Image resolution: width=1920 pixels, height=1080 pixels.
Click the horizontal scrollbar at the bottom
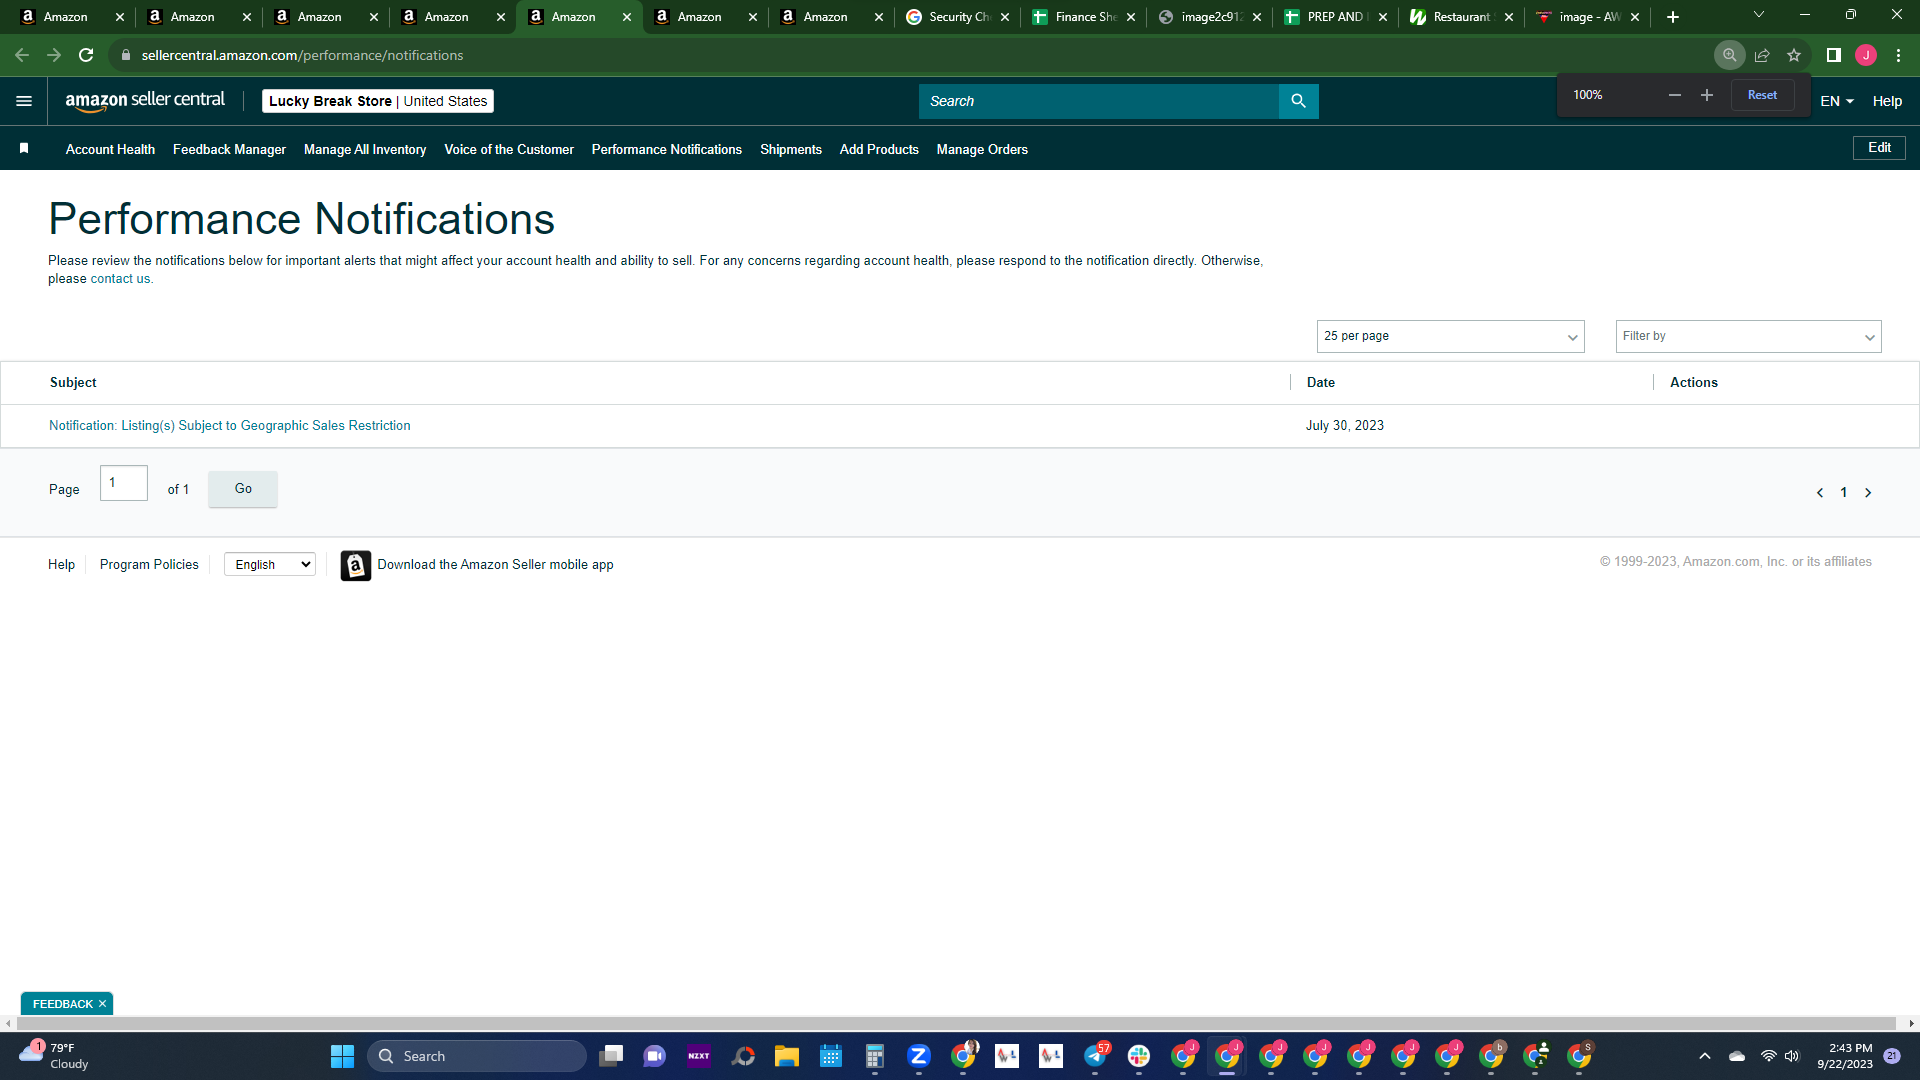[955, 1024]
